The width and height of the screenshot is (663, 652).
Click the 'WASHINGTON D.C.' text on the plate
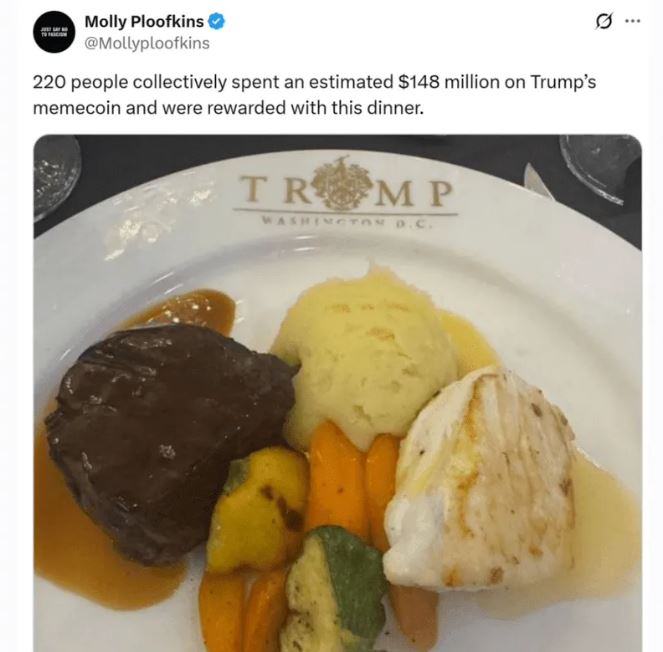(x=347, y=222)
